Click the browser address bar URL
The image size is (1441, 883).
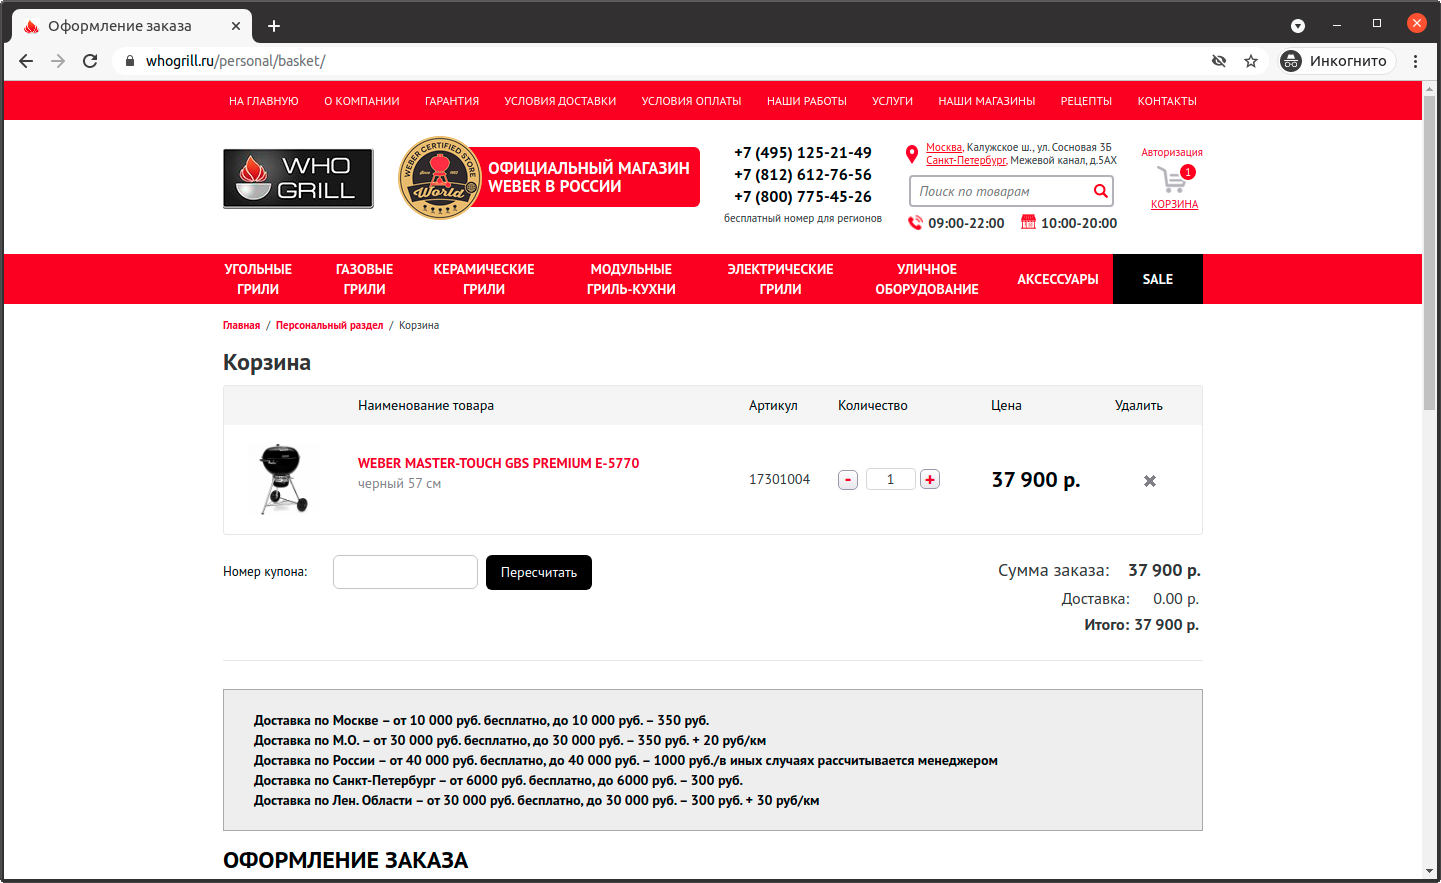(236, 61)
